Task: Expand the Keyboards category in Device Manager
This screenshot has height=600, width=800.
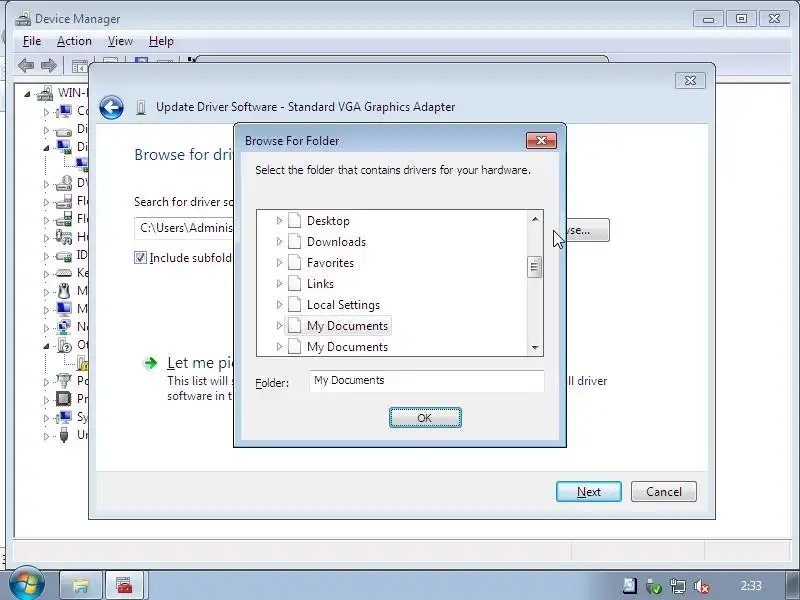Action: pos(46,274)
